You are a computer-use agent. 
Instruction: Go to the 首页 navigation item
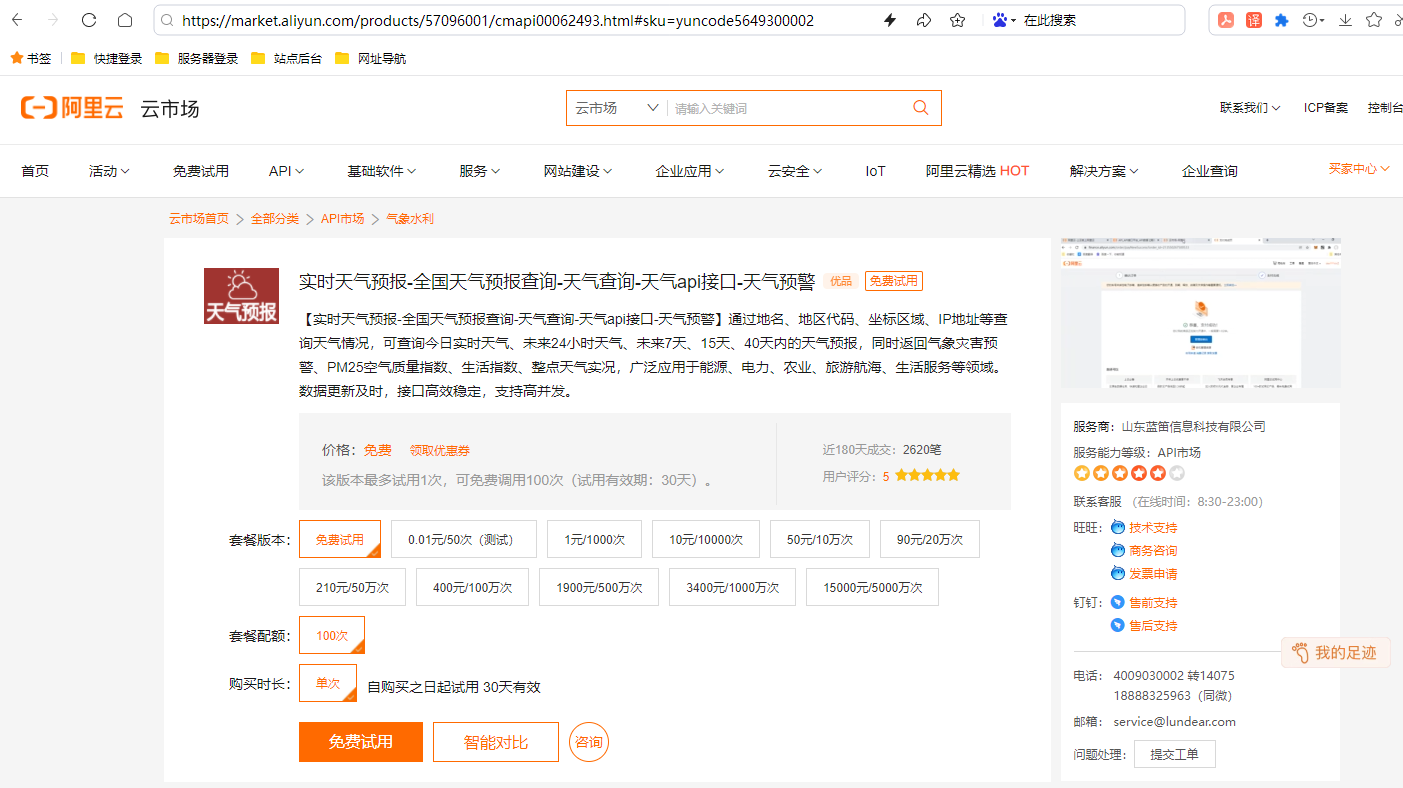[x=35, y=171]
